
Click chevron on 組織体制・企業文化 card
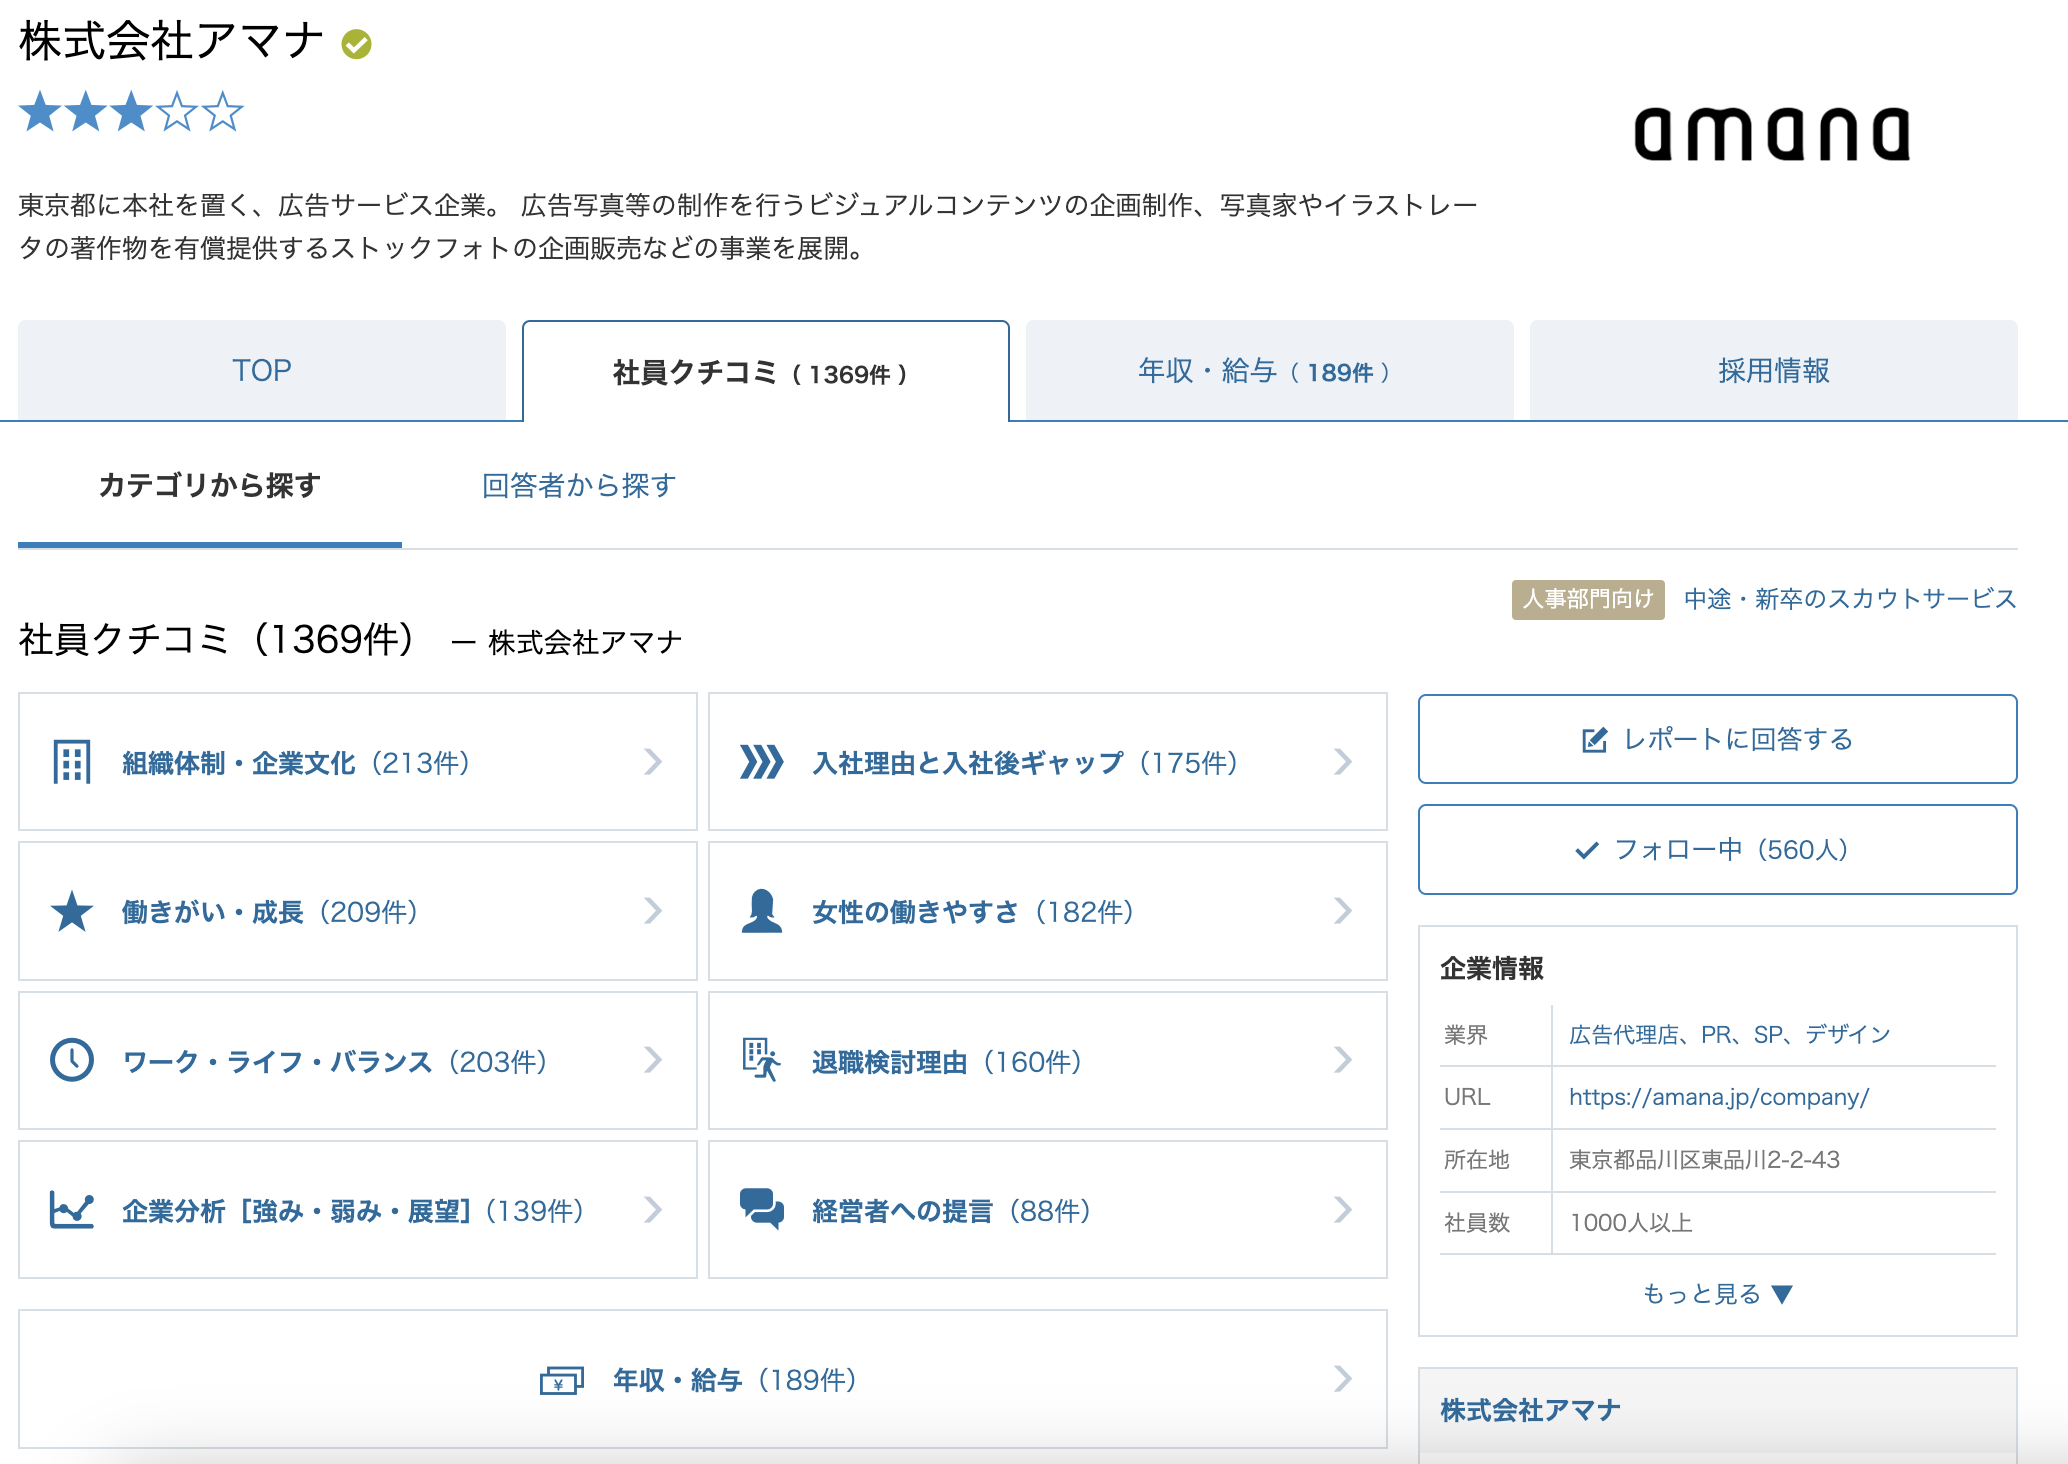[x=653, y=762]
